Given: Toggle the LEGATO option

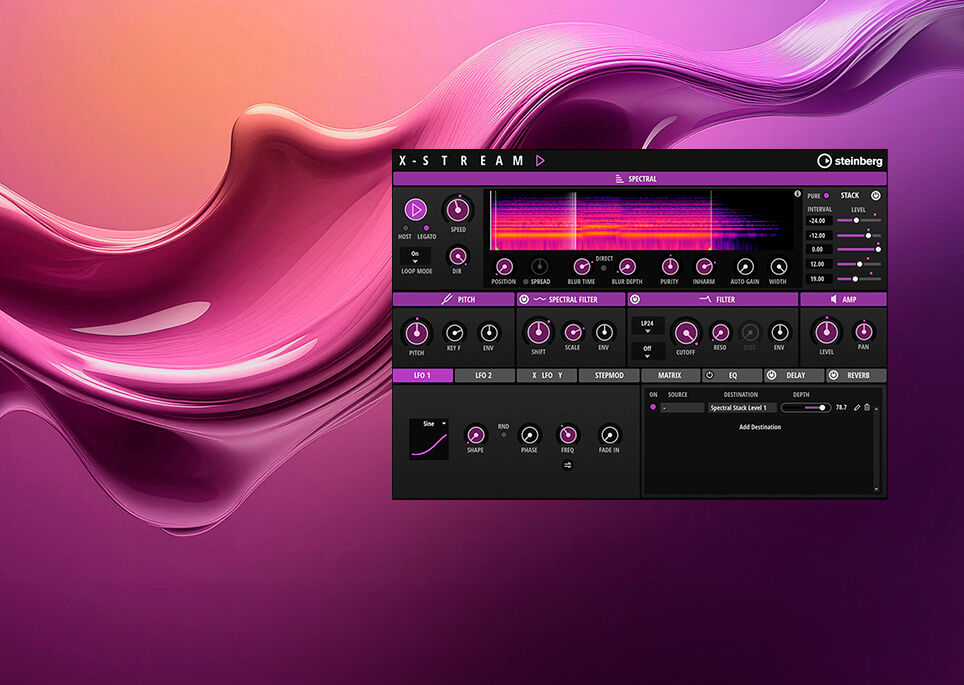Looking at the screenshot, I should [427, 228].
